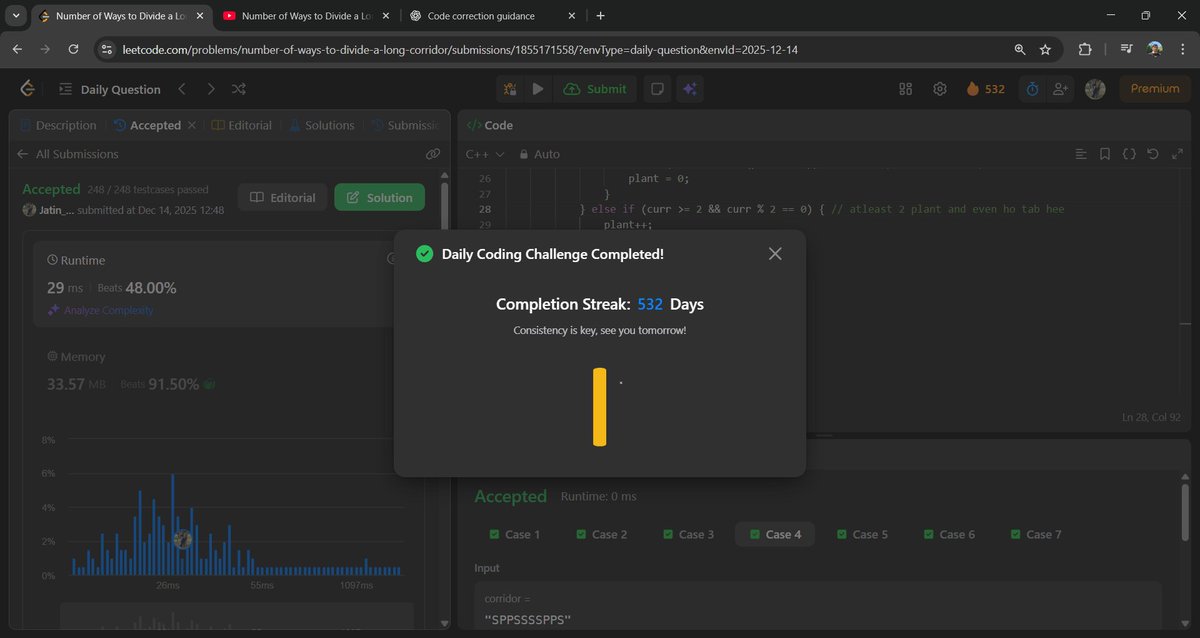Viewport: 1200px width, 638px height.
Task: Click the runtime distribution chart
Action: click(237, 510)
